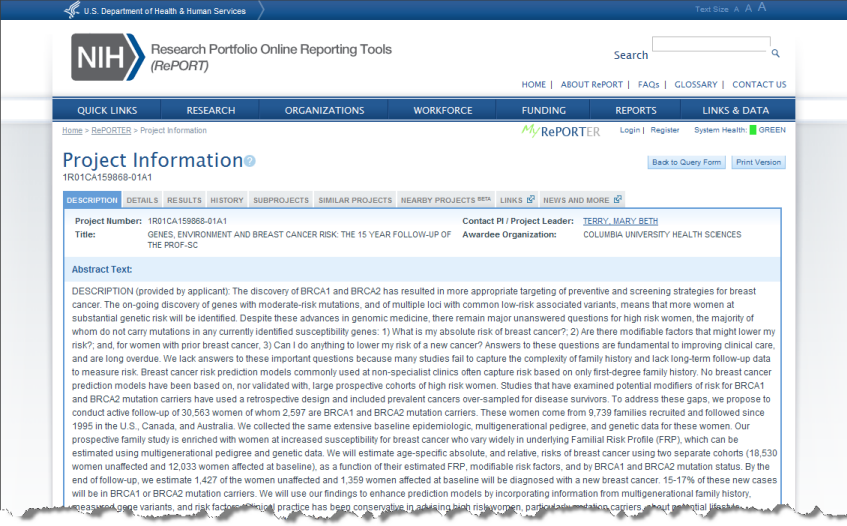Open the Reports menu
Screen dimensions: 847x526
point(636,110)
